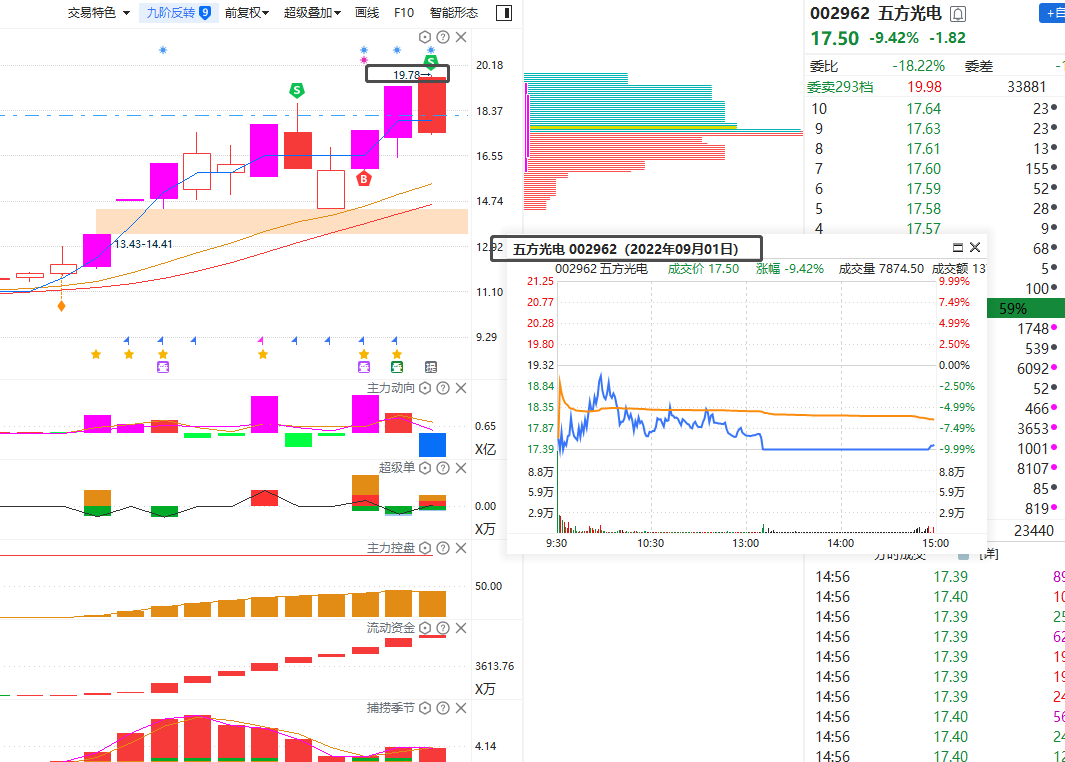Show help for the 主力动向 indicator
Viewport: 1065px width, 762px height.
tap(443, 388)
